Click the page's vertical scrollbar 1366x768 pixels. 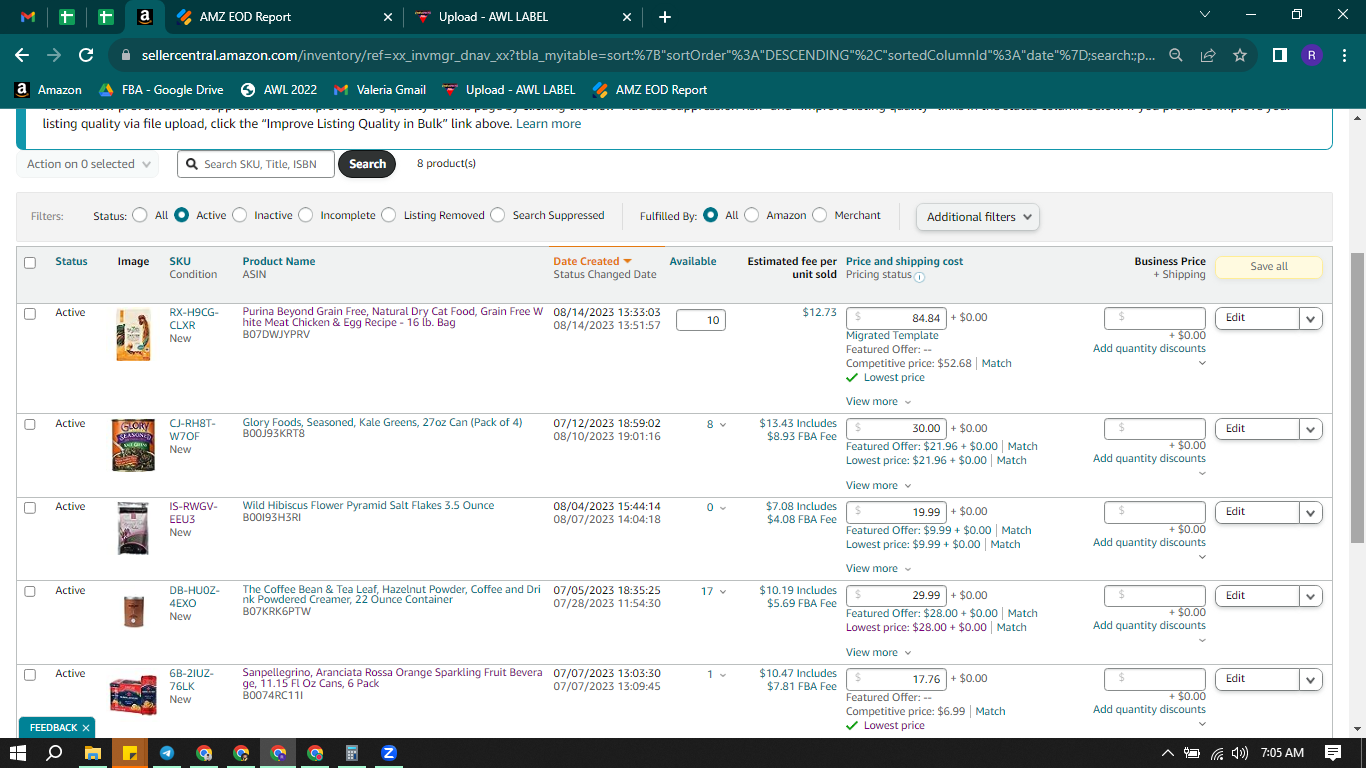(x=1357, y=398)
